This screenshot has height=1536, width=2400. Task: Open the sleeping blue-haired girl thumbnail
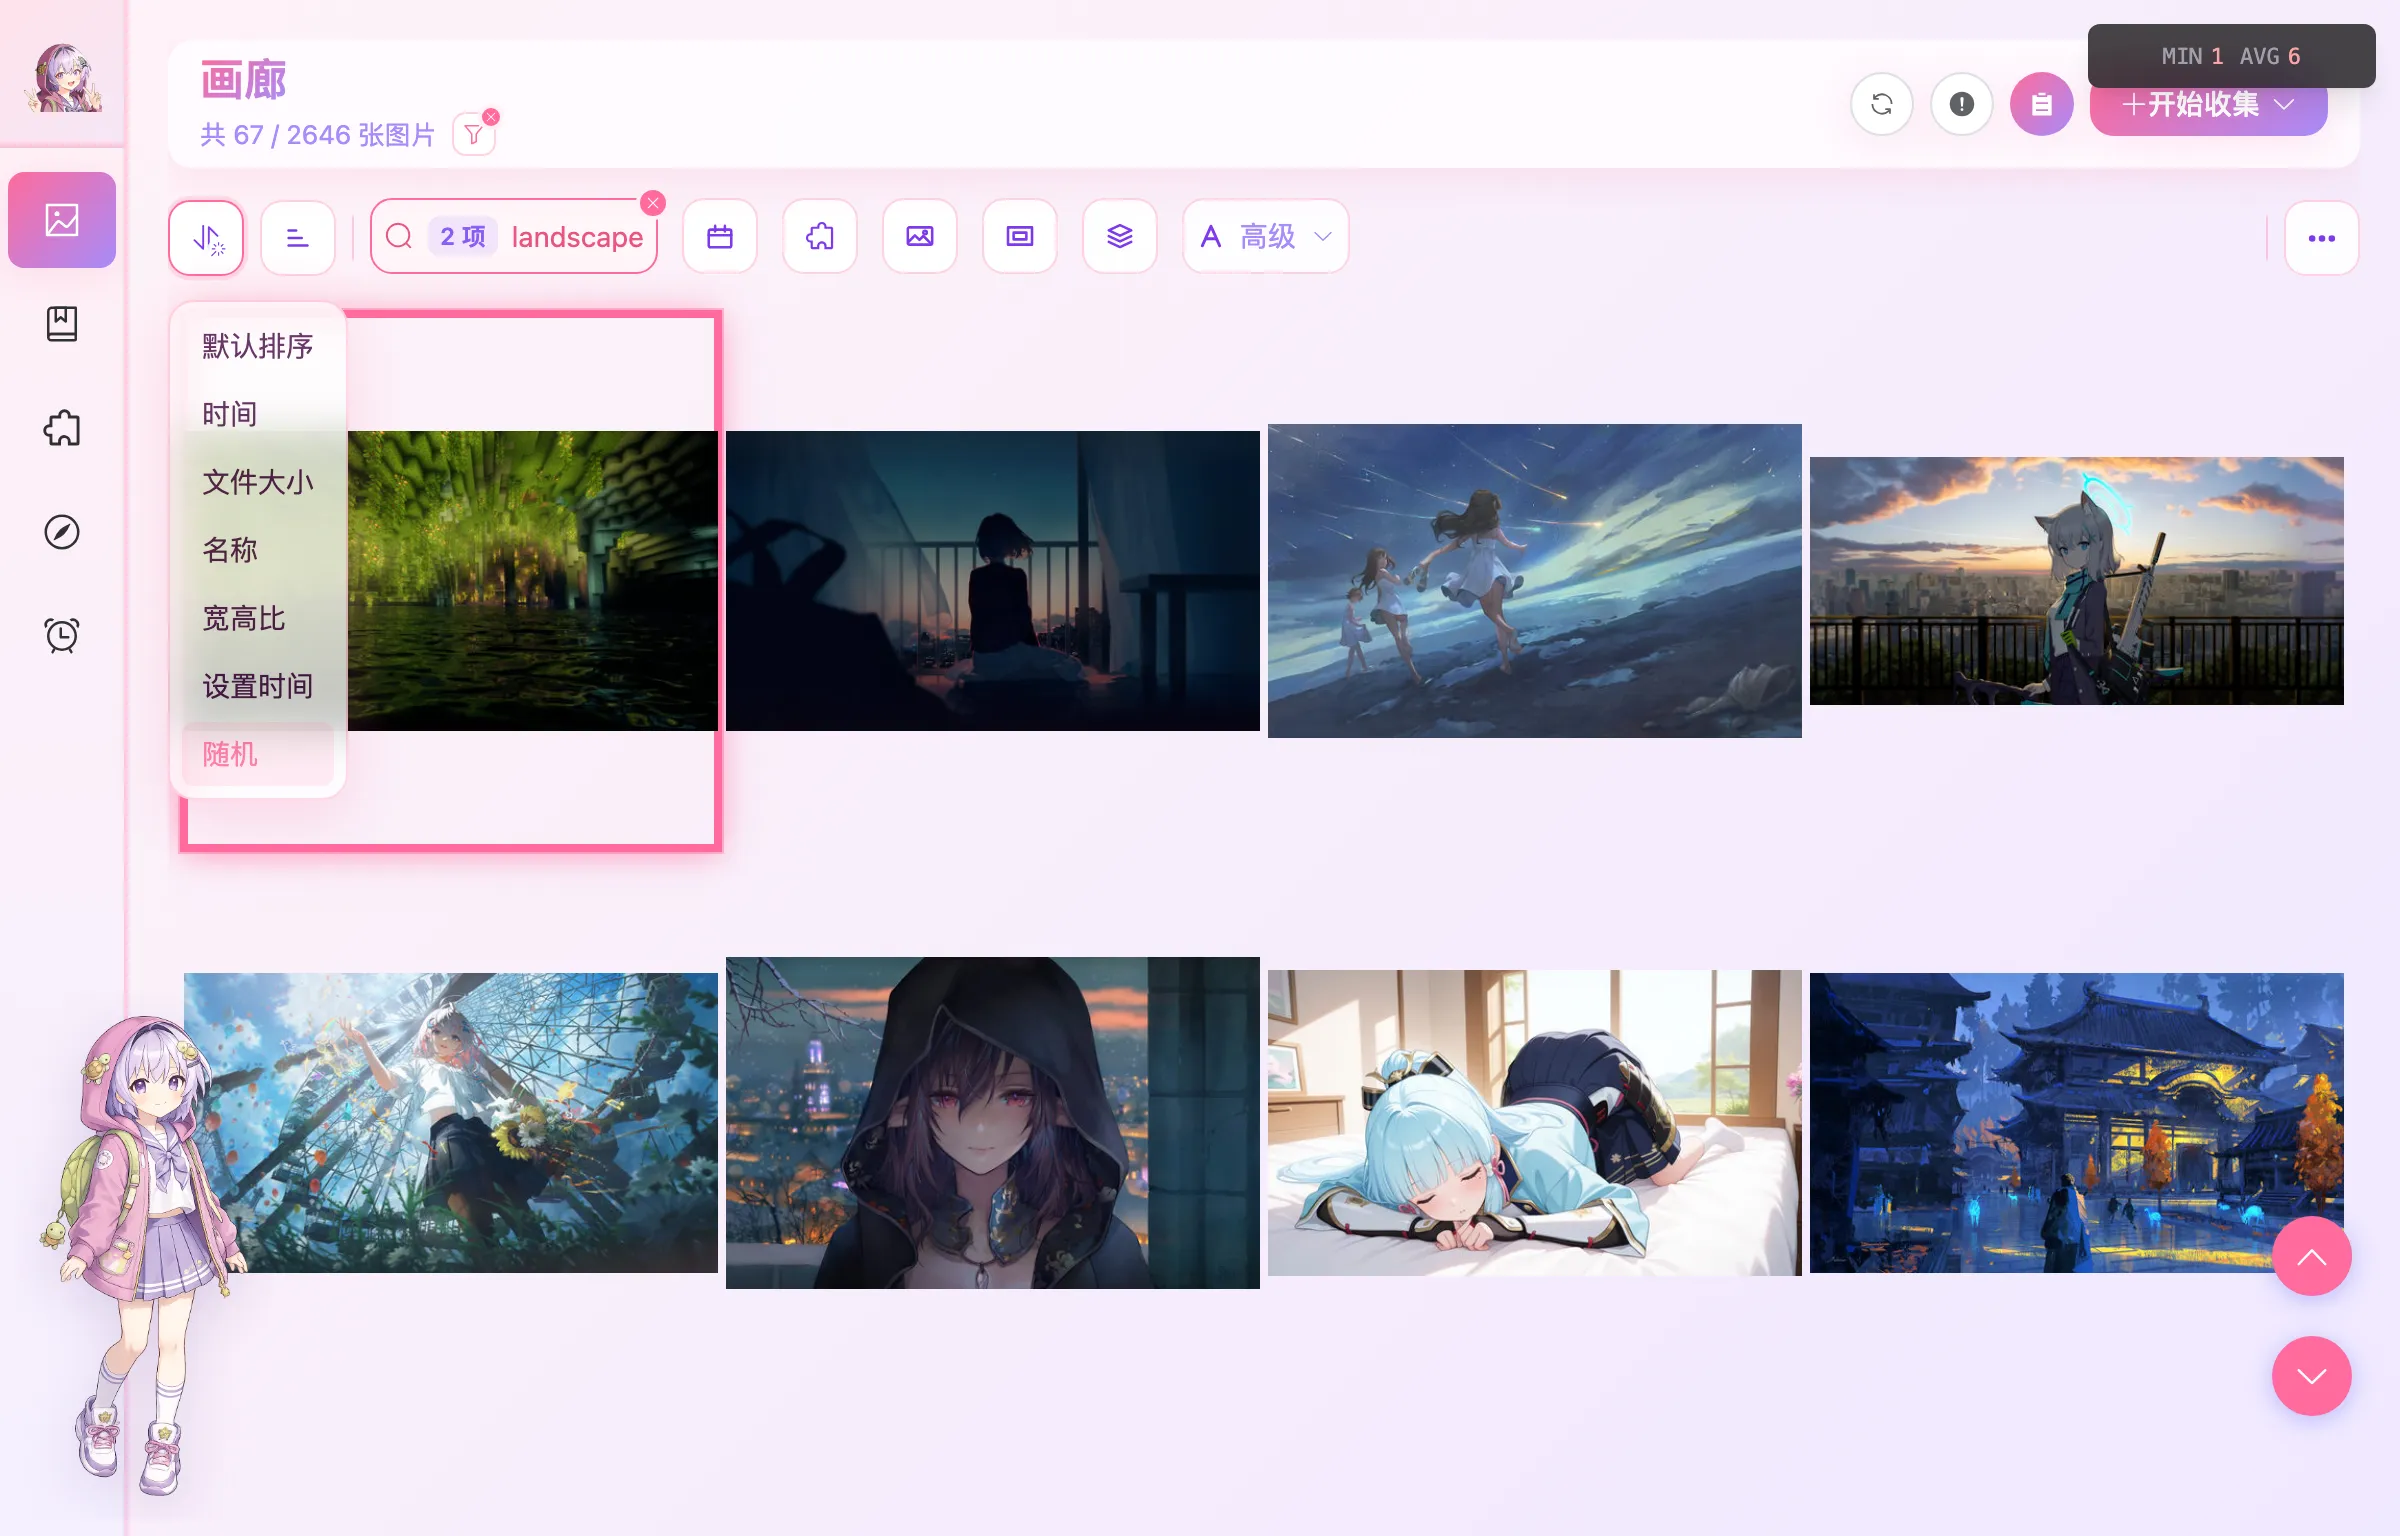[x=1535, y=1123]
